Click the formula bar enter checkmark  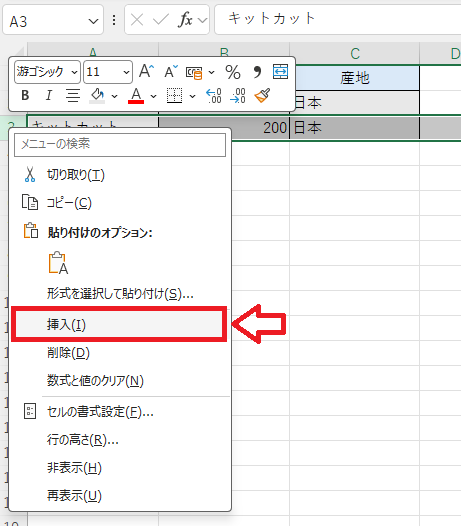click(x=161, y=20)
